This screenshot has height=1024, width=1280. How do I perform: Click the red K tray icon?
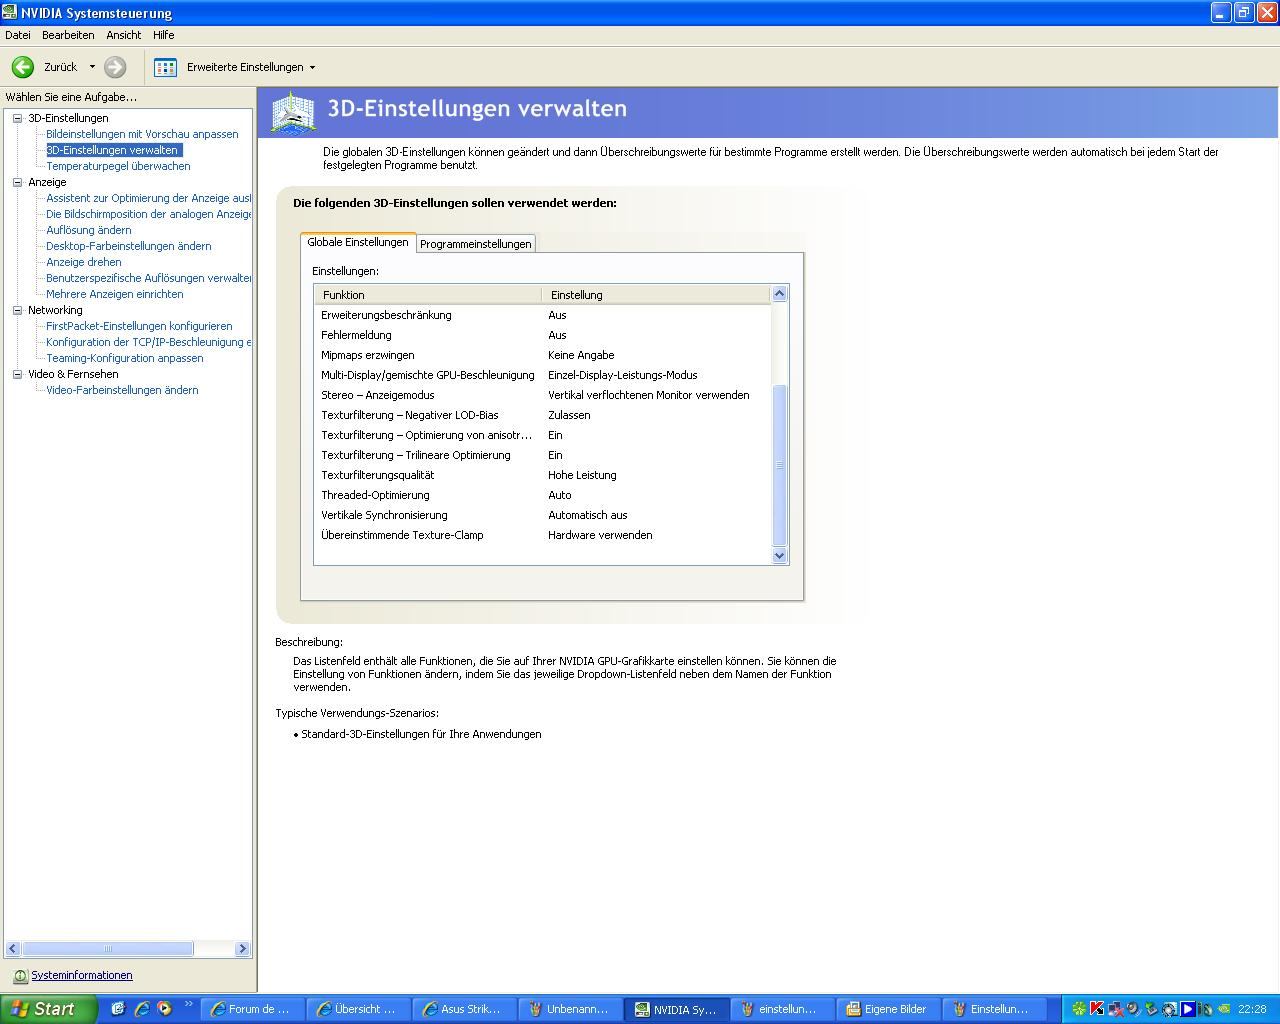(x=1097, y=1009)
